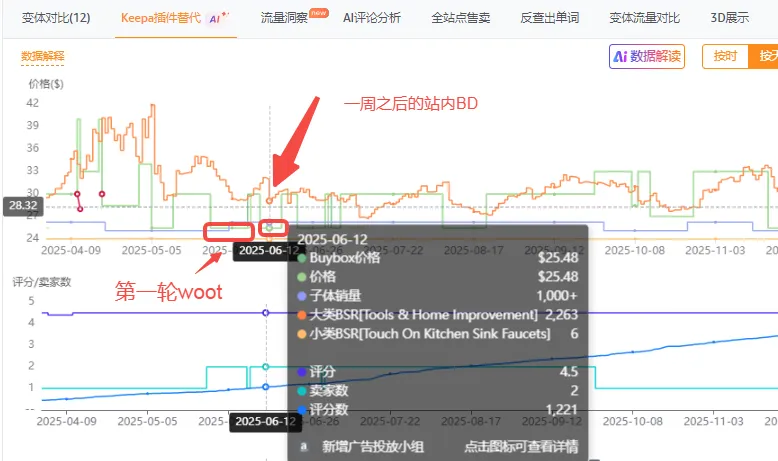This screenshot has width=778, height=461.
Task: Select the 按时 view toggle
Action: tap(725, 57)
